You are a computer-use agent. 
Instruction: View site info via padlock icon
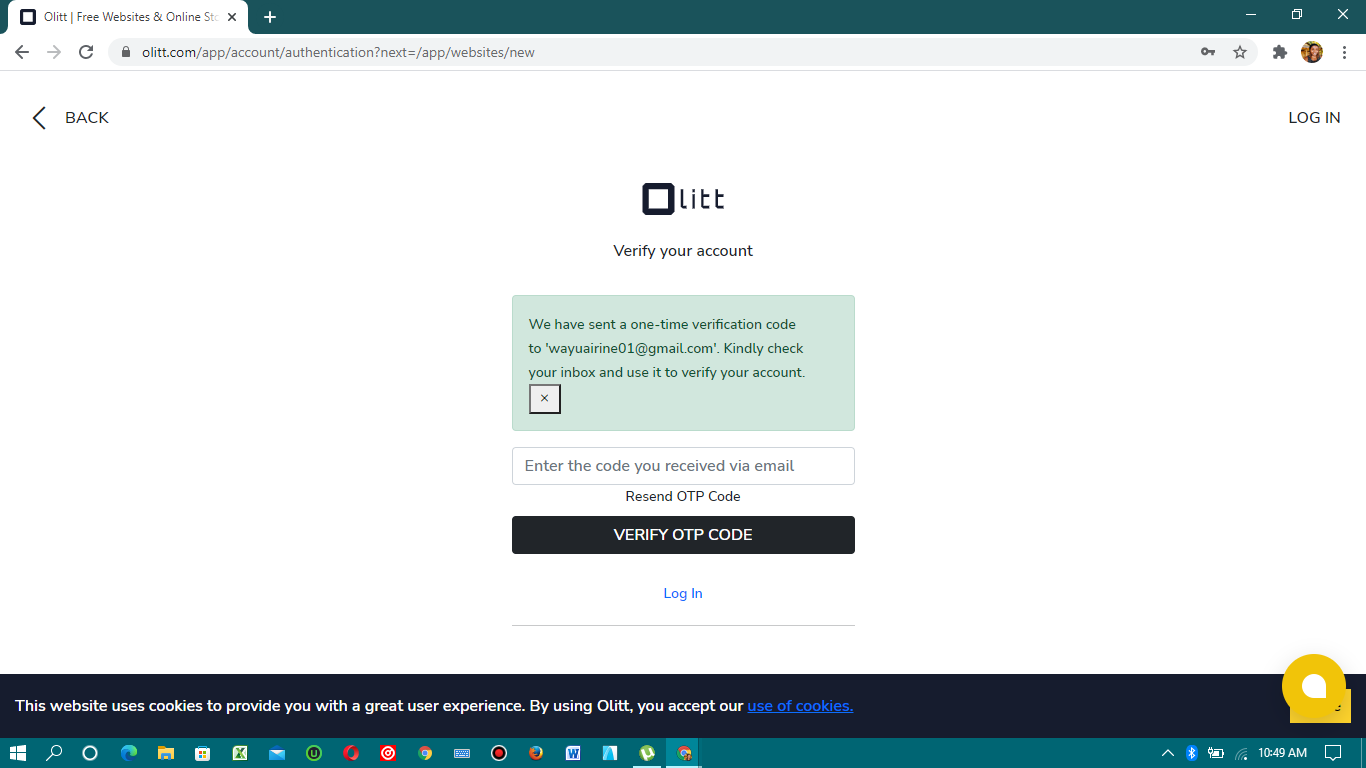(126, 52)
